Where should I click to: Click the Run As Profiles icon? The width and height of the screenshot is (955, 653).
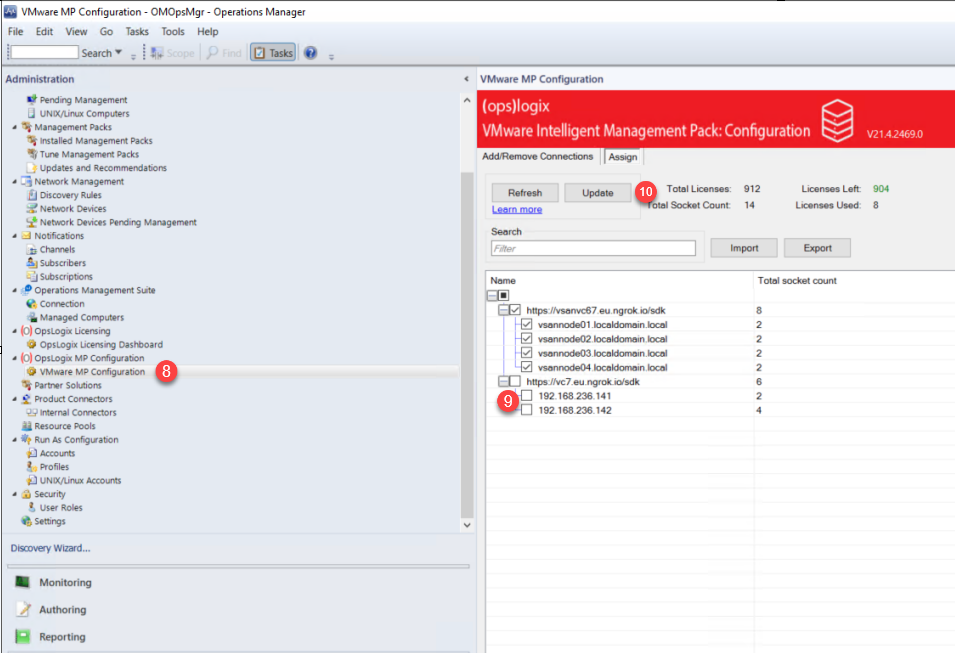pos(32,467)
